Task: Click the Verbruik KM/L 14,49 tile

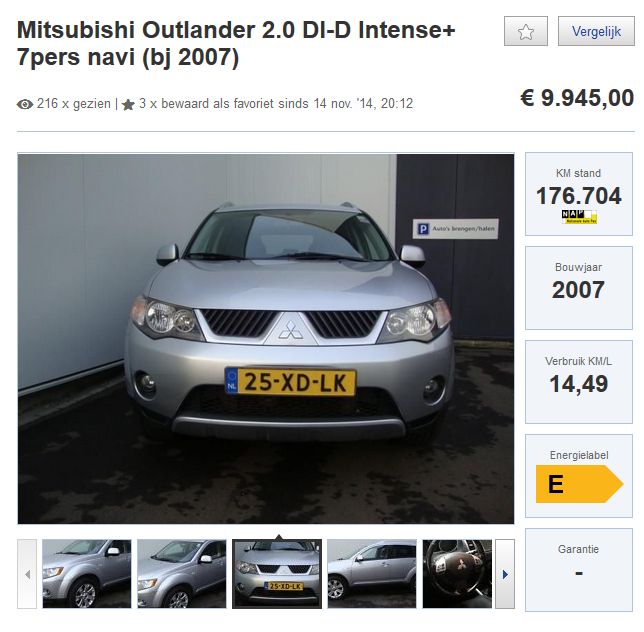Action: 579,382
